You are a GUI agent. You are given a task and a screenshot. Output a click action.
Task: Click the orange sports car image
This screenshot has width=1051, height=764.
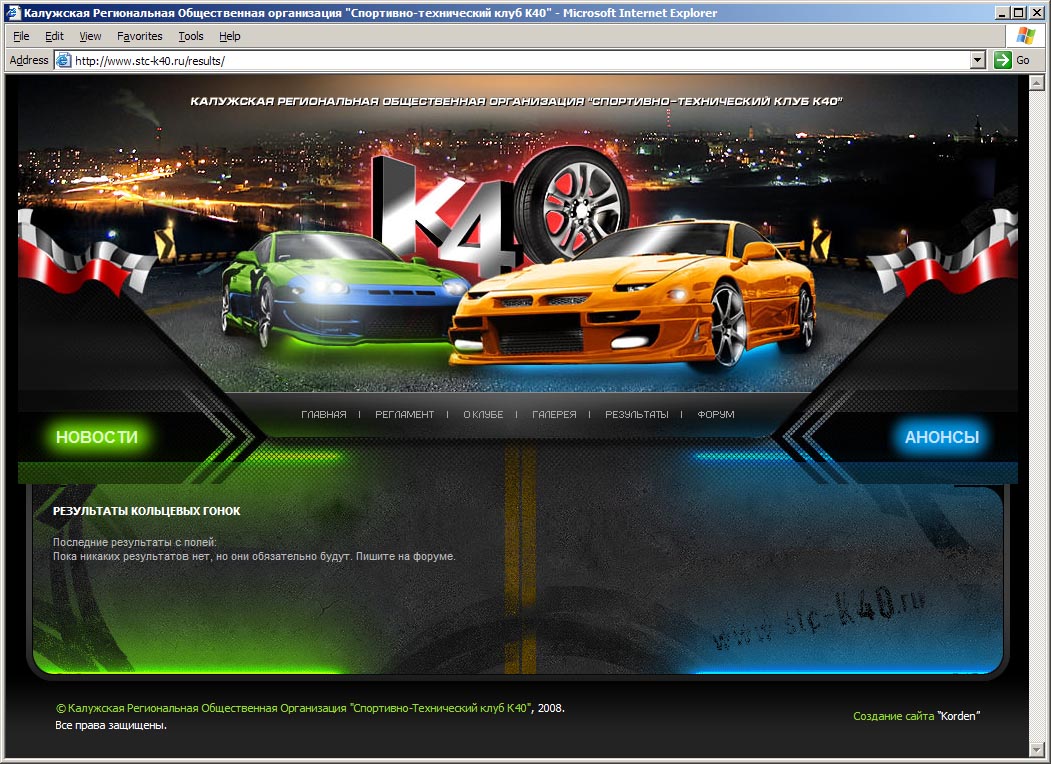[x=633, y=295]
